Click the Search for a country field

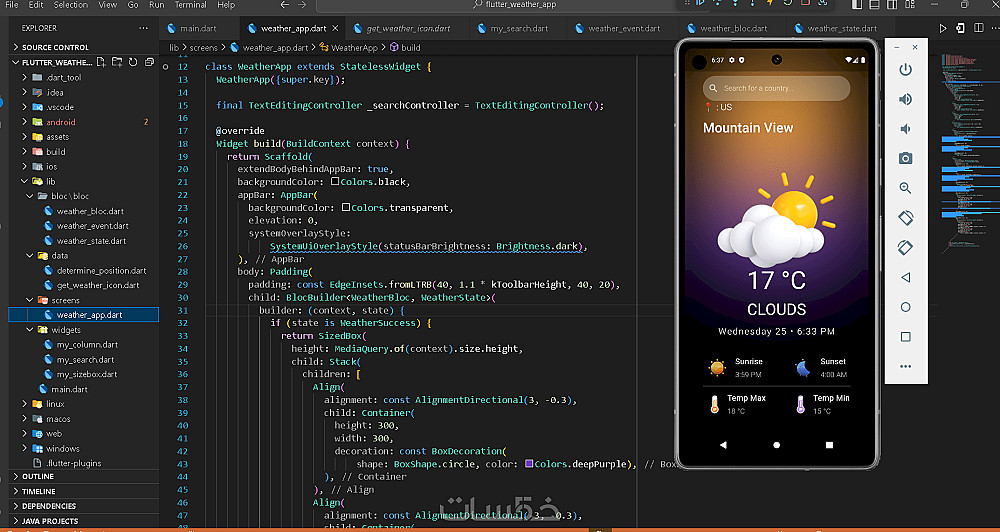pos(776,88)
